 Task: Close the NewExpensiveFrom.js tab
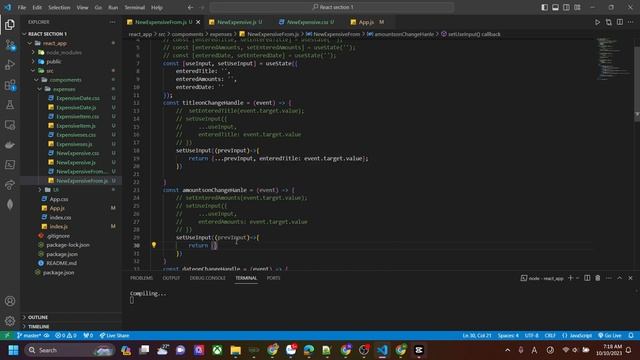[x=198, y=22]
